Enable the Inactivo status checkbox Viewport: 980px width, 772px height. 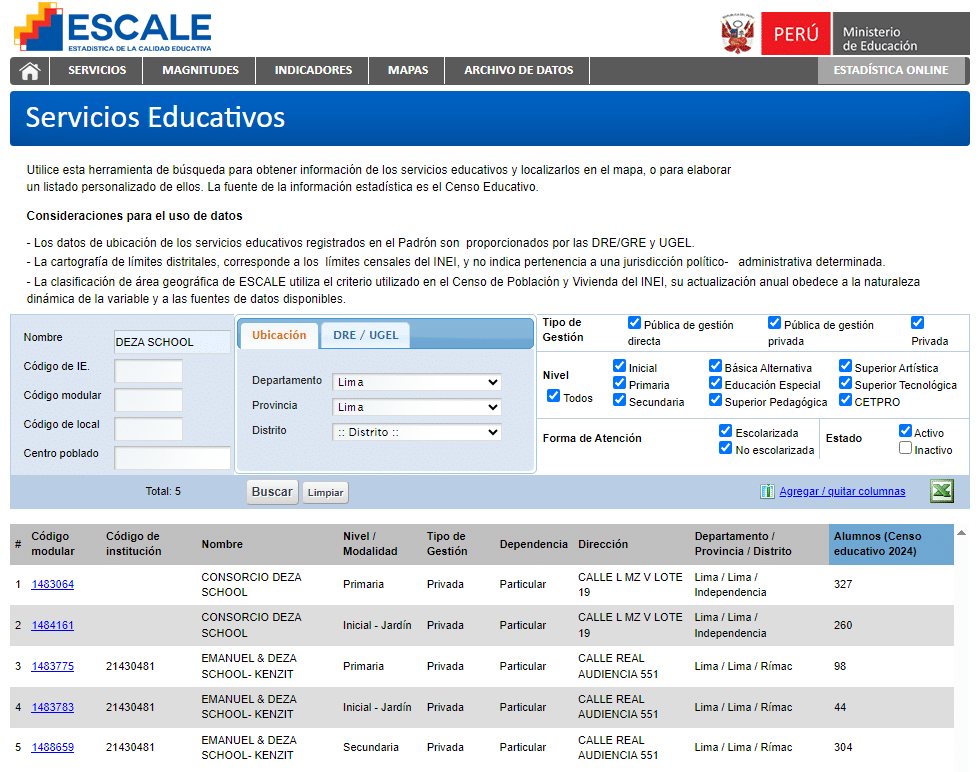click(x=906, y=448)
